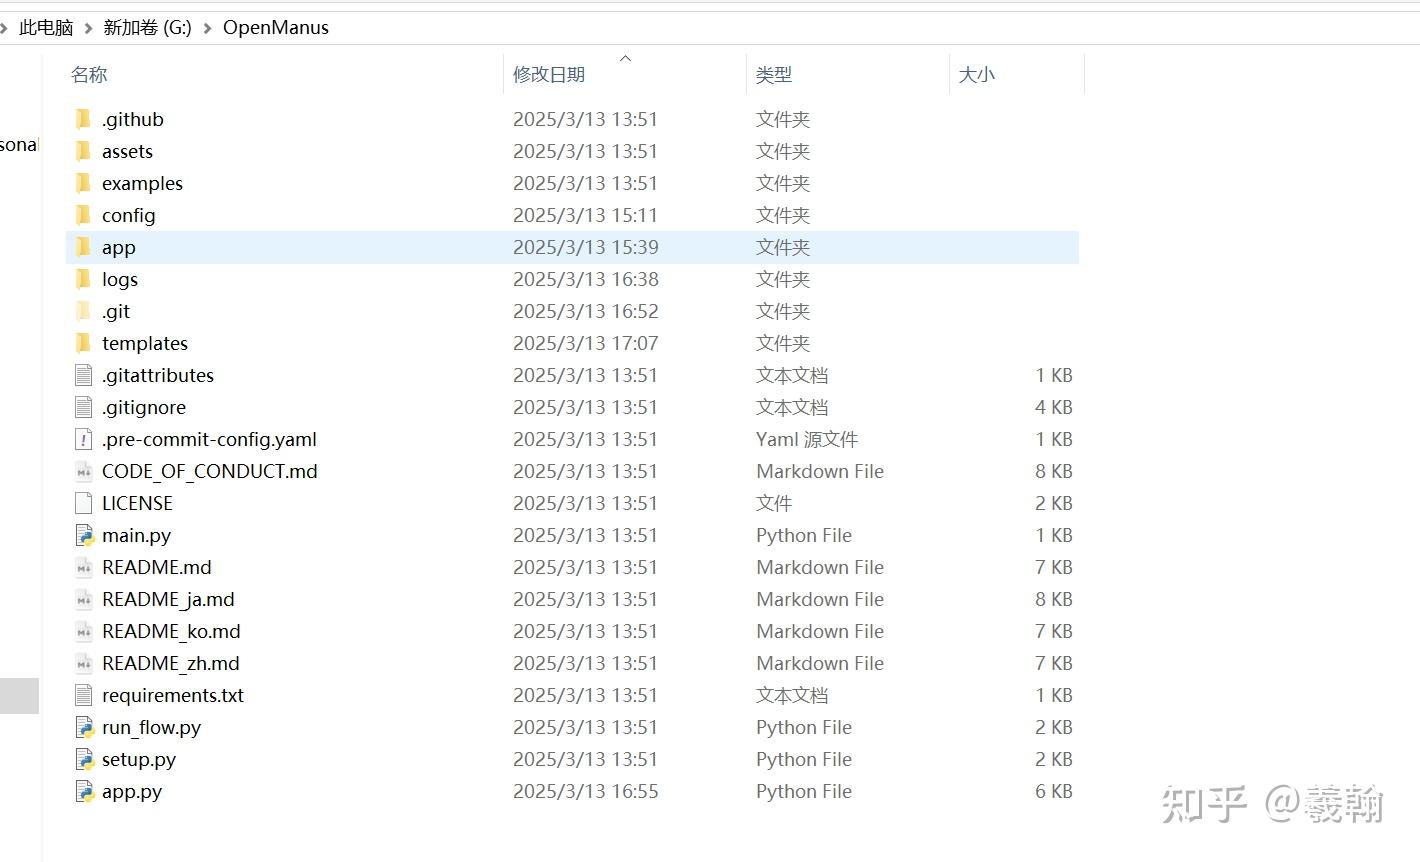Click the .gitattributes document icon
The image size is (1420, 862).
point(84,376)
